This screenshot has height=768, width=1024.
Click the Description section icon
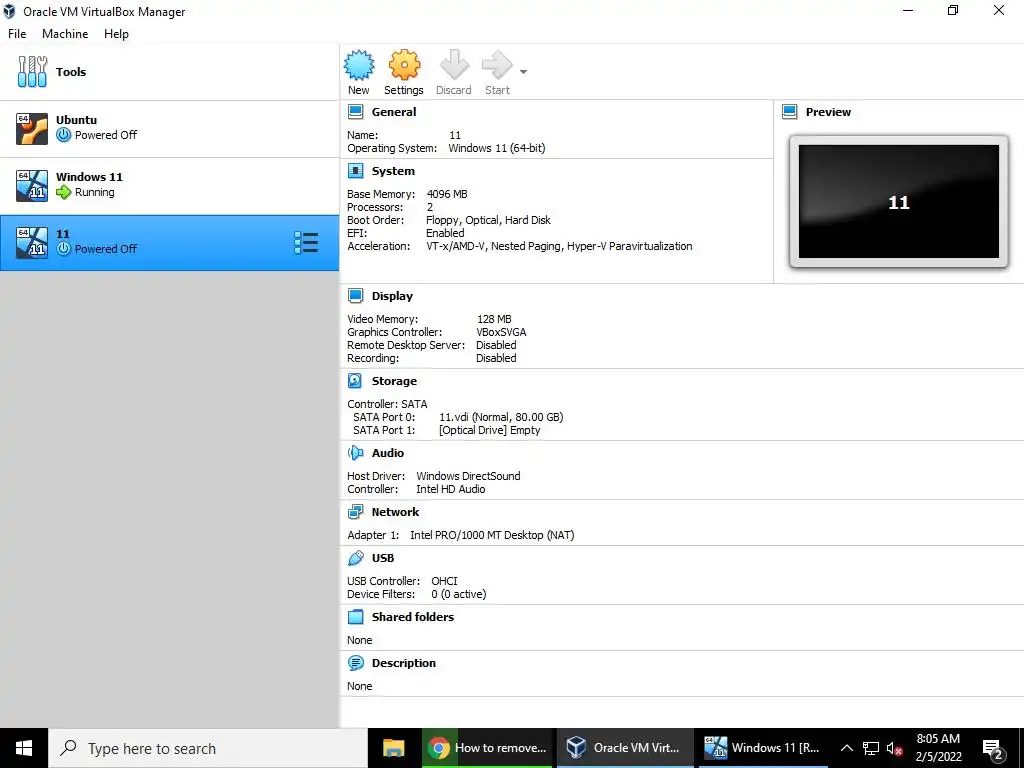coord(355,663)
